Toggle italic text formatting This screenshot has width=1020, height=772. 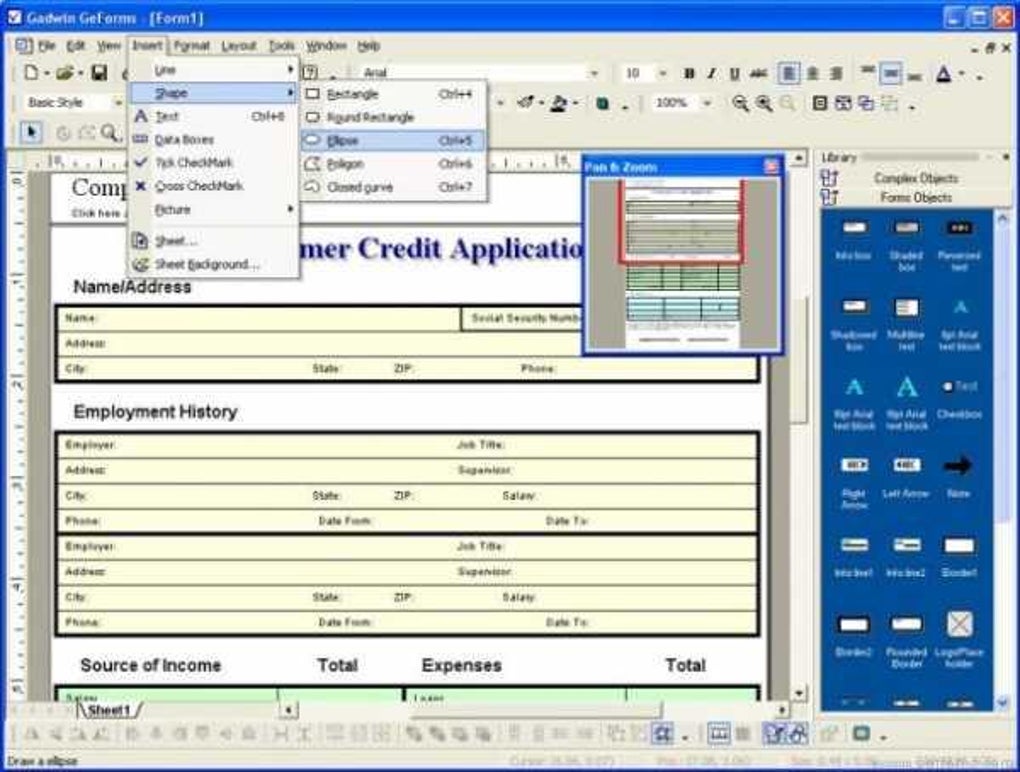(710, 72)
